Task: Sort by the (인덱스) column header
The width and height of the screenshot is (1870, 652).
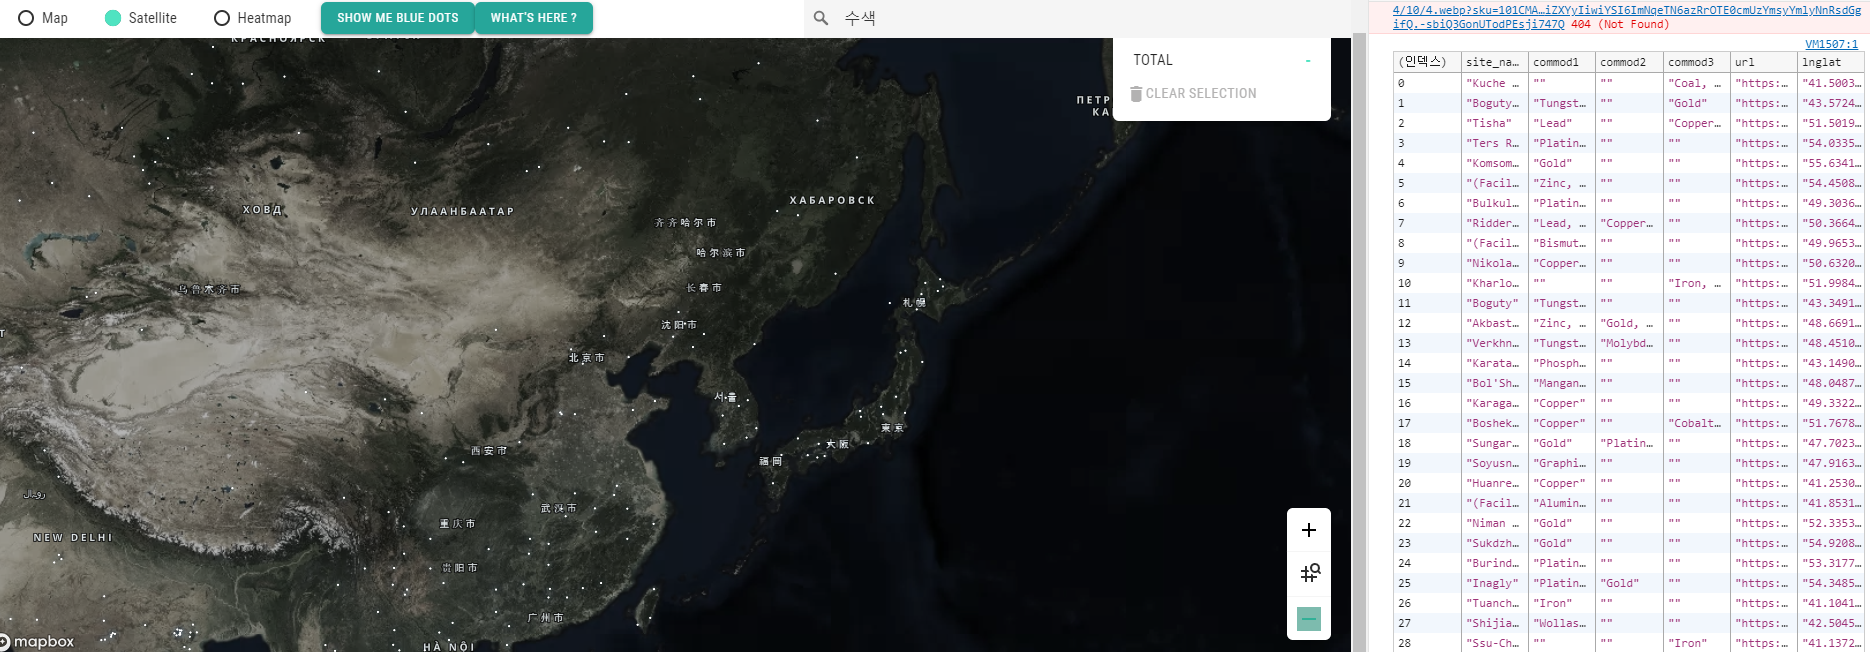Action: pyautogui.click(x=1427, y=62)
